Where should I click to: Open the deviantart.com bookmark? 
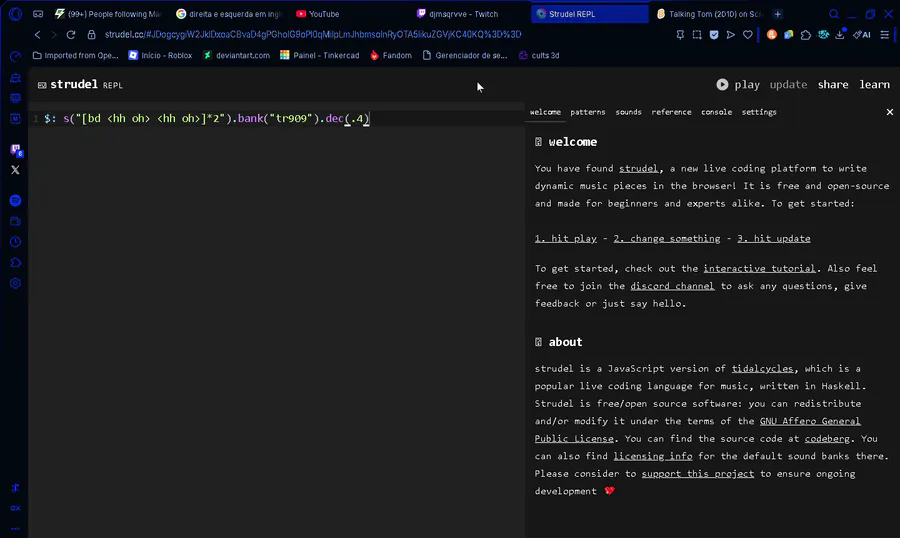point(236,55)
